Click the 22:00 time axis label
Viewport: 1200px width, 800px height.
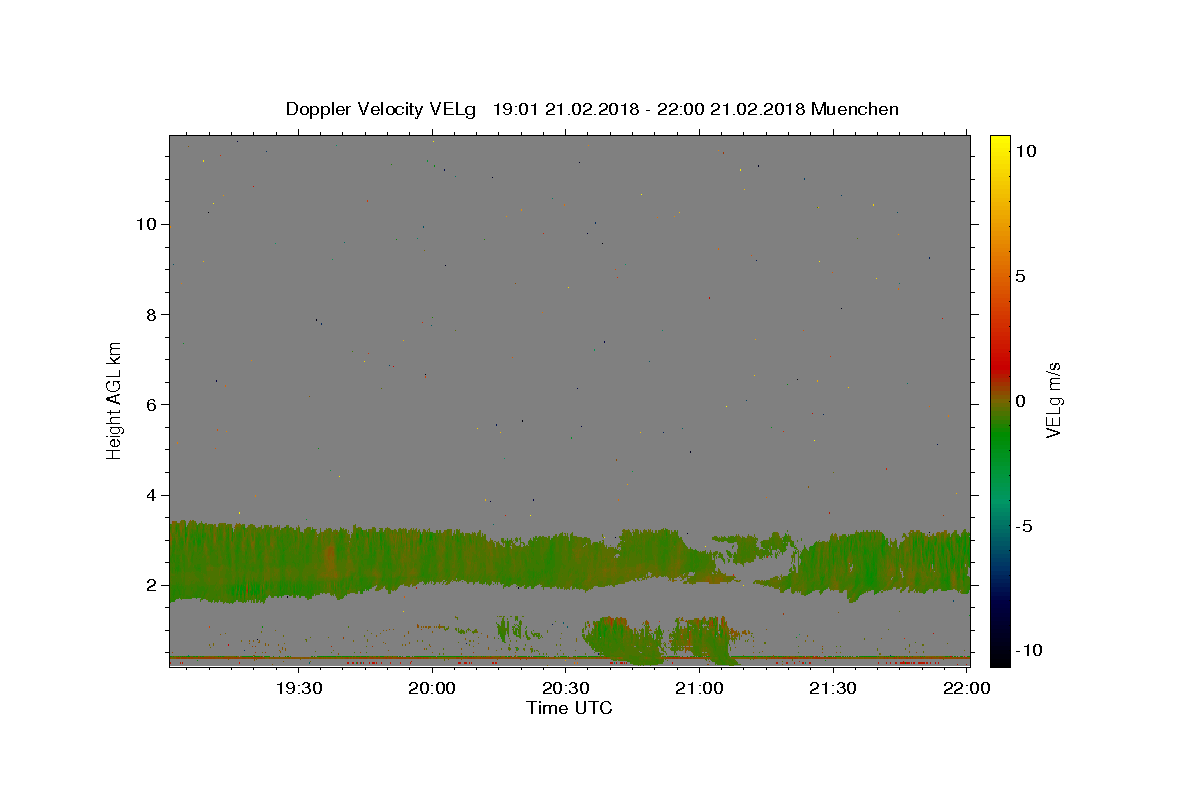967,688
